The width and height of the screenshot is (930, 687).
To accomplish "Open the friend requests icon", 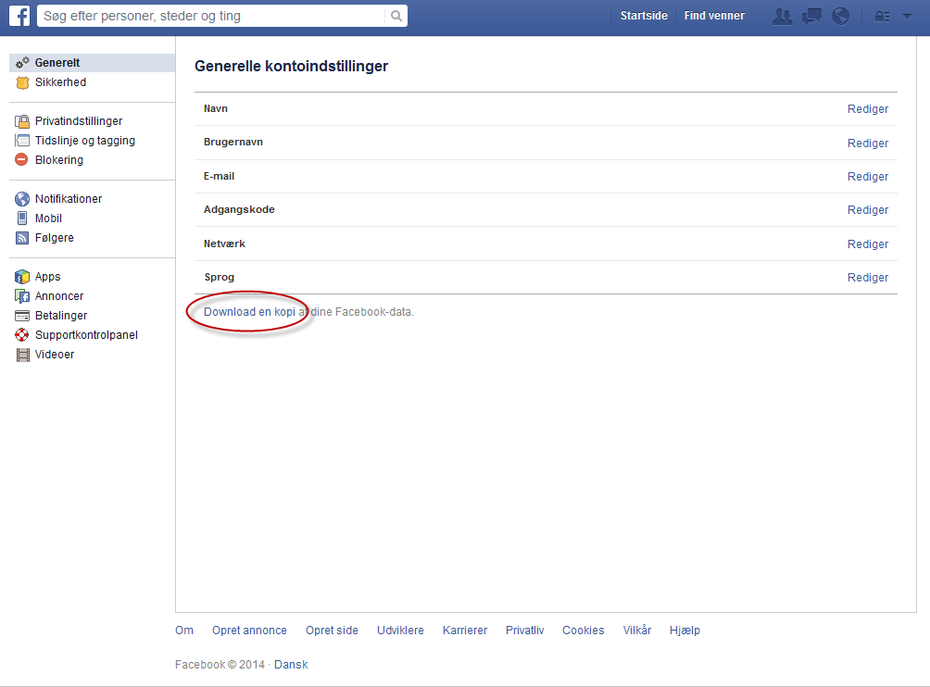I will pos(782,16).
